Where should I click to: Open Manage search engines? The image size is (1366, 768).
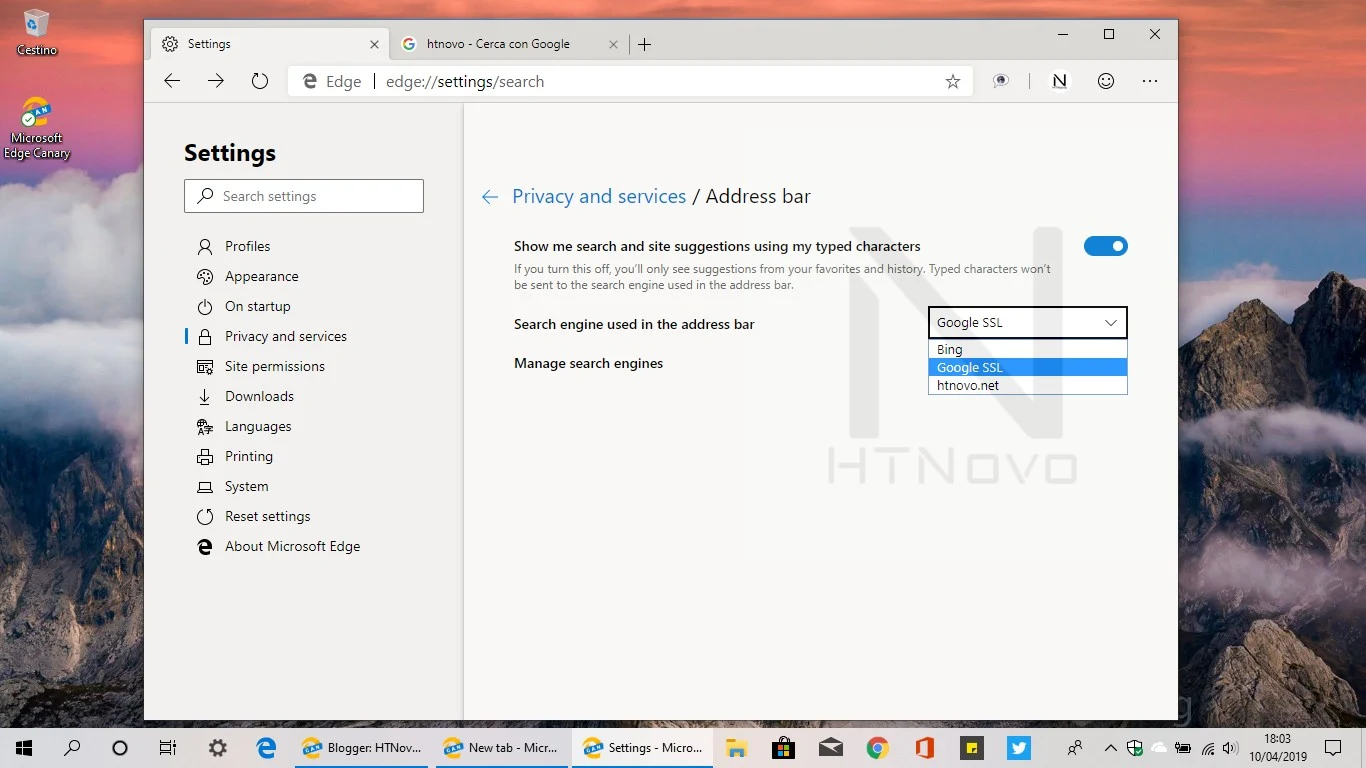(x=588, y=363)
